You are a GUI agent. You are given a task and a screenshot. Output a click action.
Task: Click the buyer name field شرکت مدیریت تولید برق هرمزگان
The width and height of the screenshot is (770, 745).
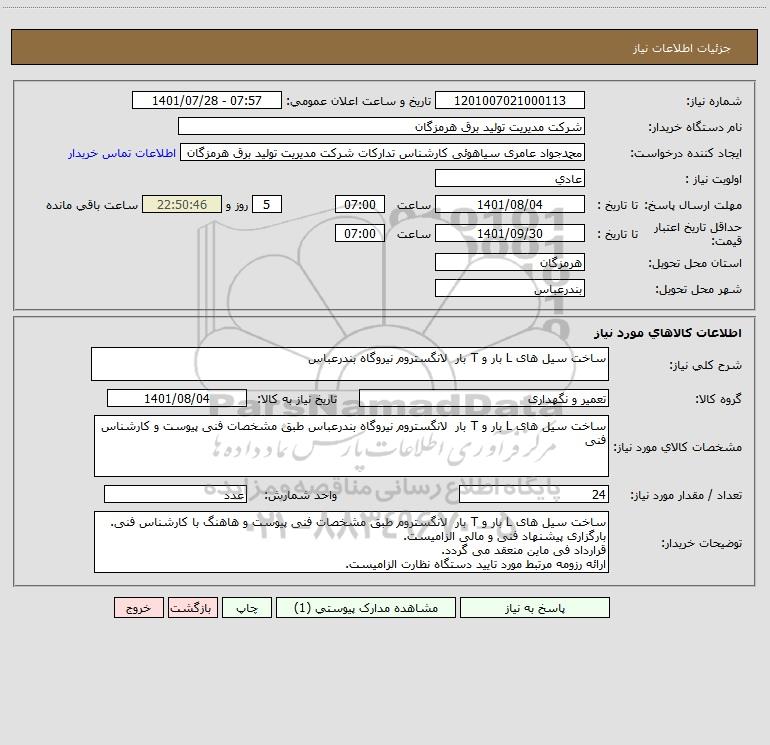coord(381,126)
